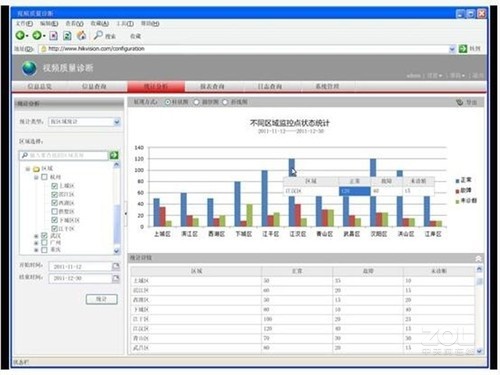Collapse the root 区域 tree node
The width and height of the screenshot is (500, 375).
28,169
